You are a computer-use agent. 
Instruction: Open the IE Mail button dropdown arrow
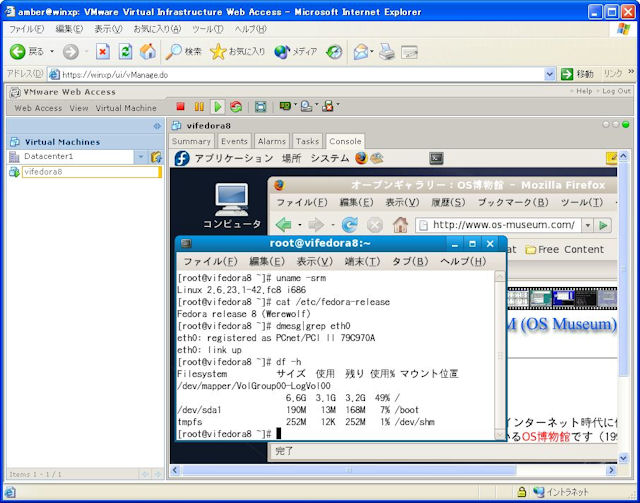[x=372, y=52]
